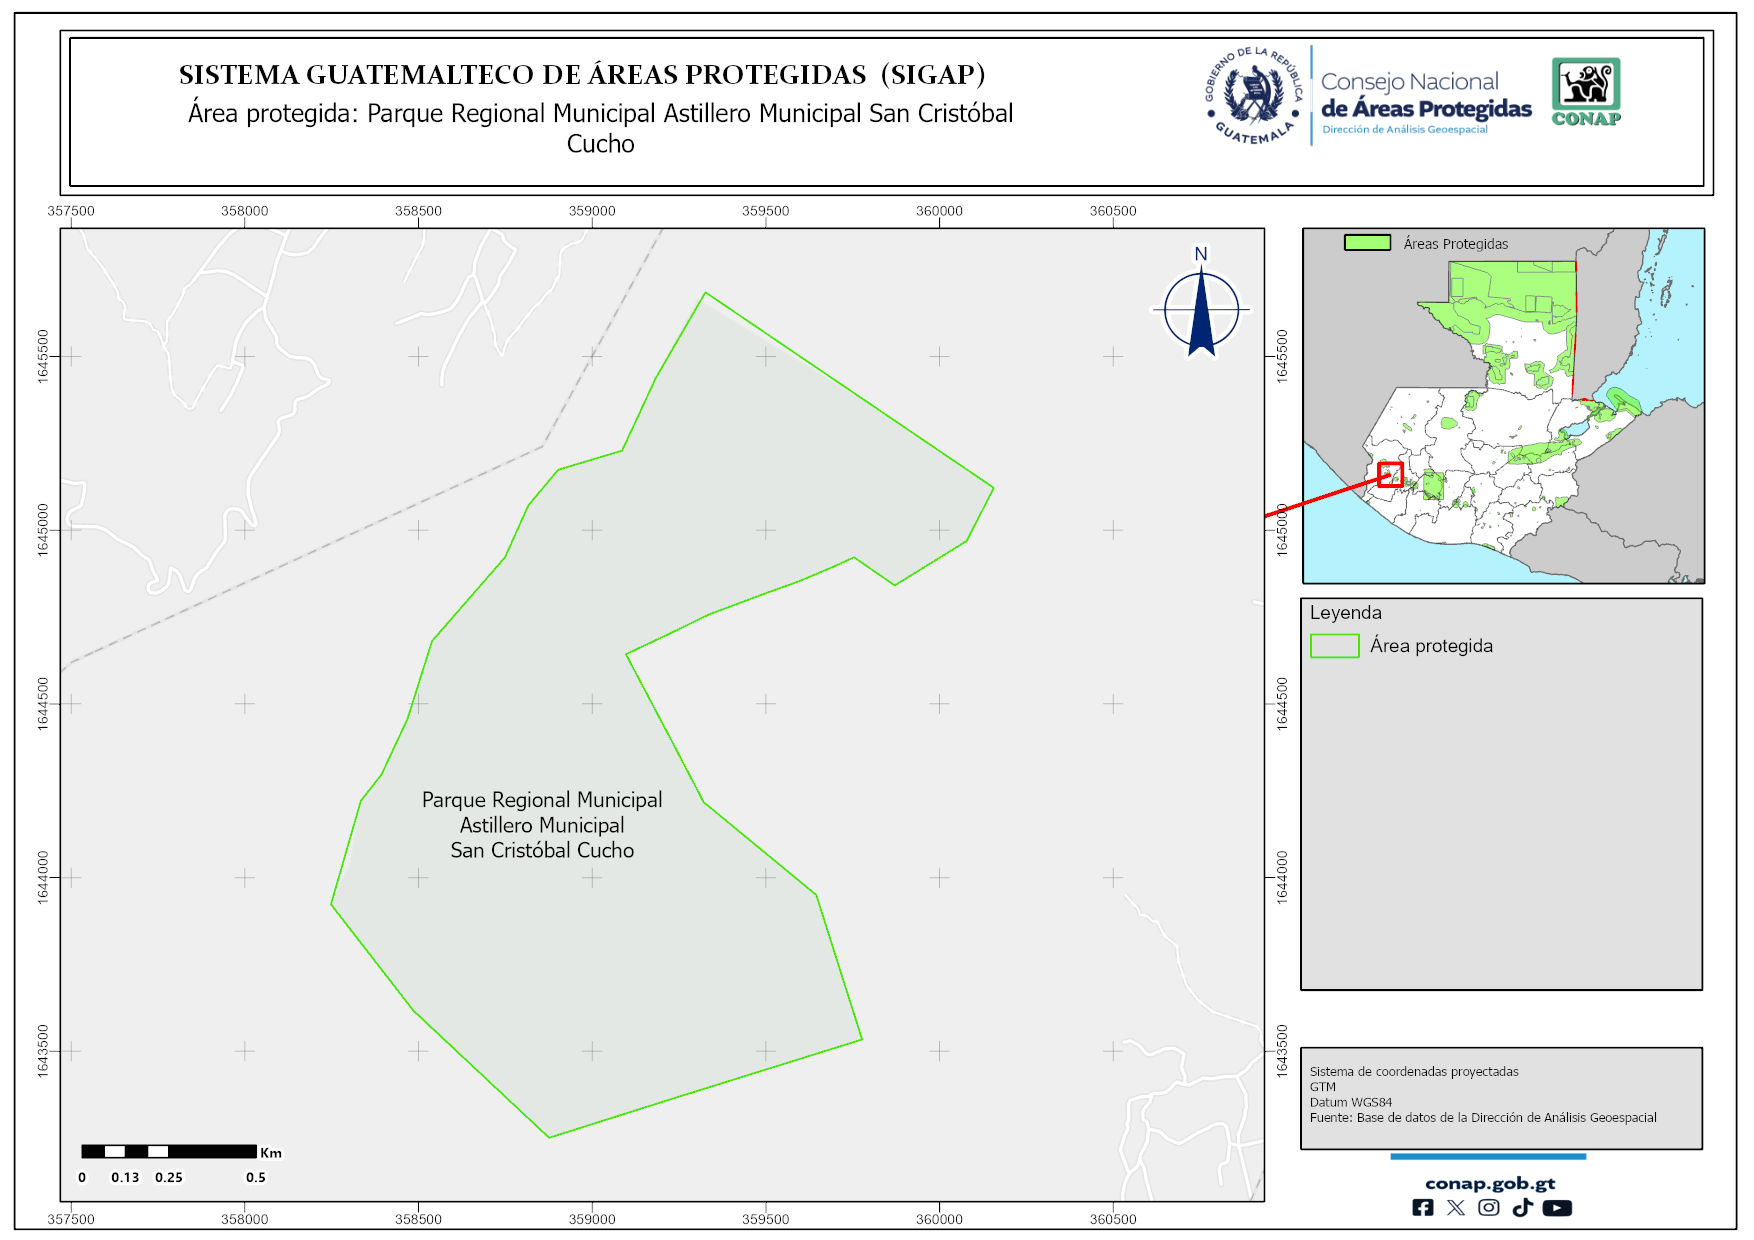Open the conap.gob.gt website link
The width and height of the screenshot is (1754, 1240).
click(x=1489, y=1184)
